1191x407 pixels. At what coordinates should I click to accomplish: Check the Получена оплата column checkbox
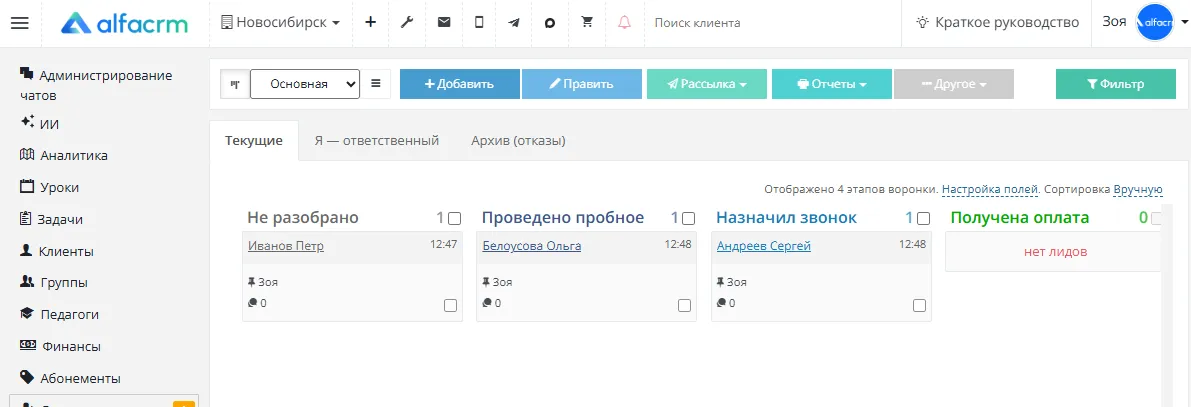pyautogui.click(x=1157, y=219)
